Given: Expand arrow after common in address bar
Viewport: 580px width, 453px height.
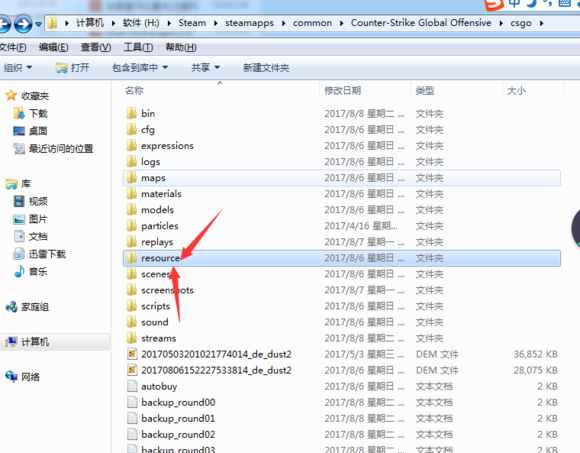Looking at the screenshot, I should coord(341,23).
